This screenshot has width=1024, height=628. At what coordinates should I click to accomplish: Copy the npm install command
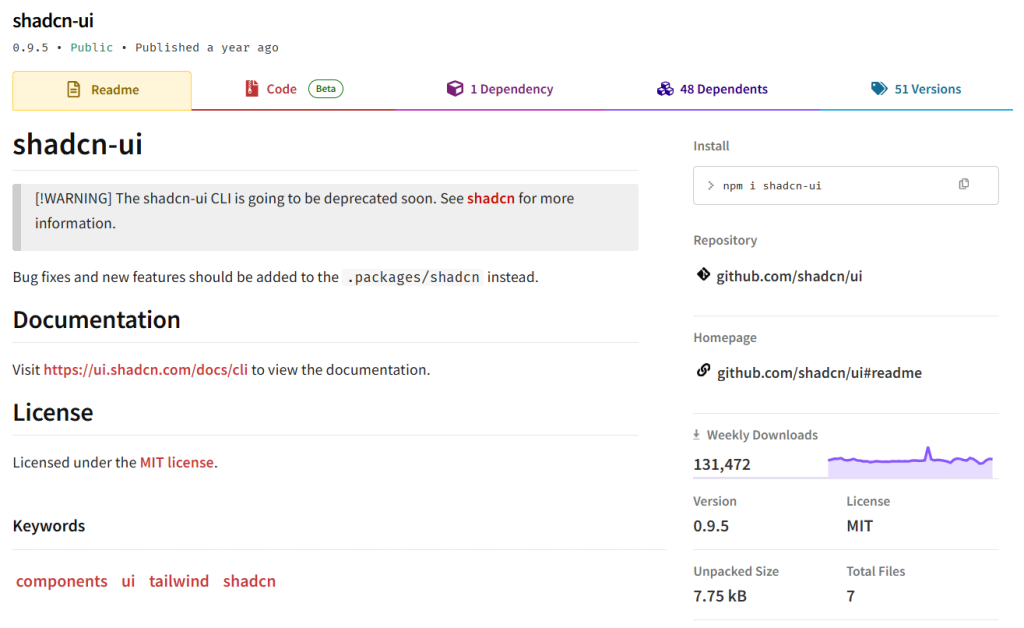[x=963, y=184]
